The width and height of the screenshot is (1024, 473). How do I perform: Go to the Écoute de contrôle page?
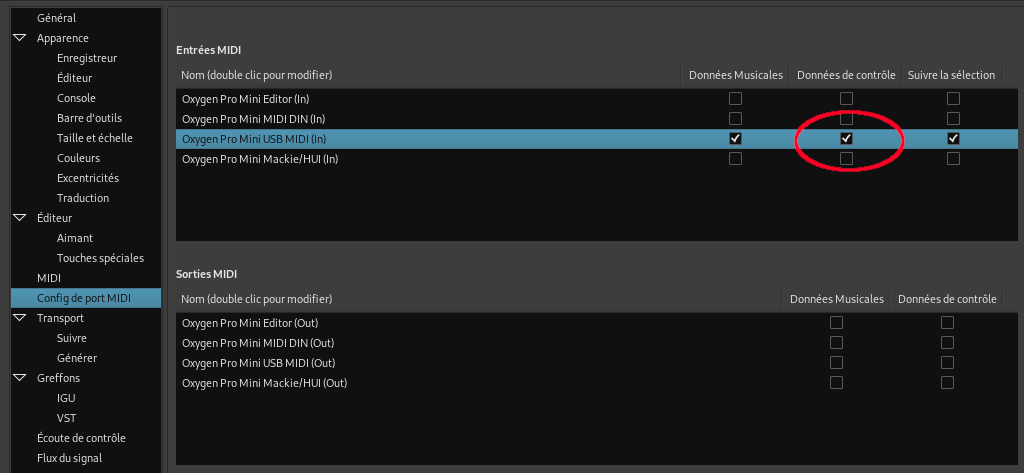click(x=81, y=438)
